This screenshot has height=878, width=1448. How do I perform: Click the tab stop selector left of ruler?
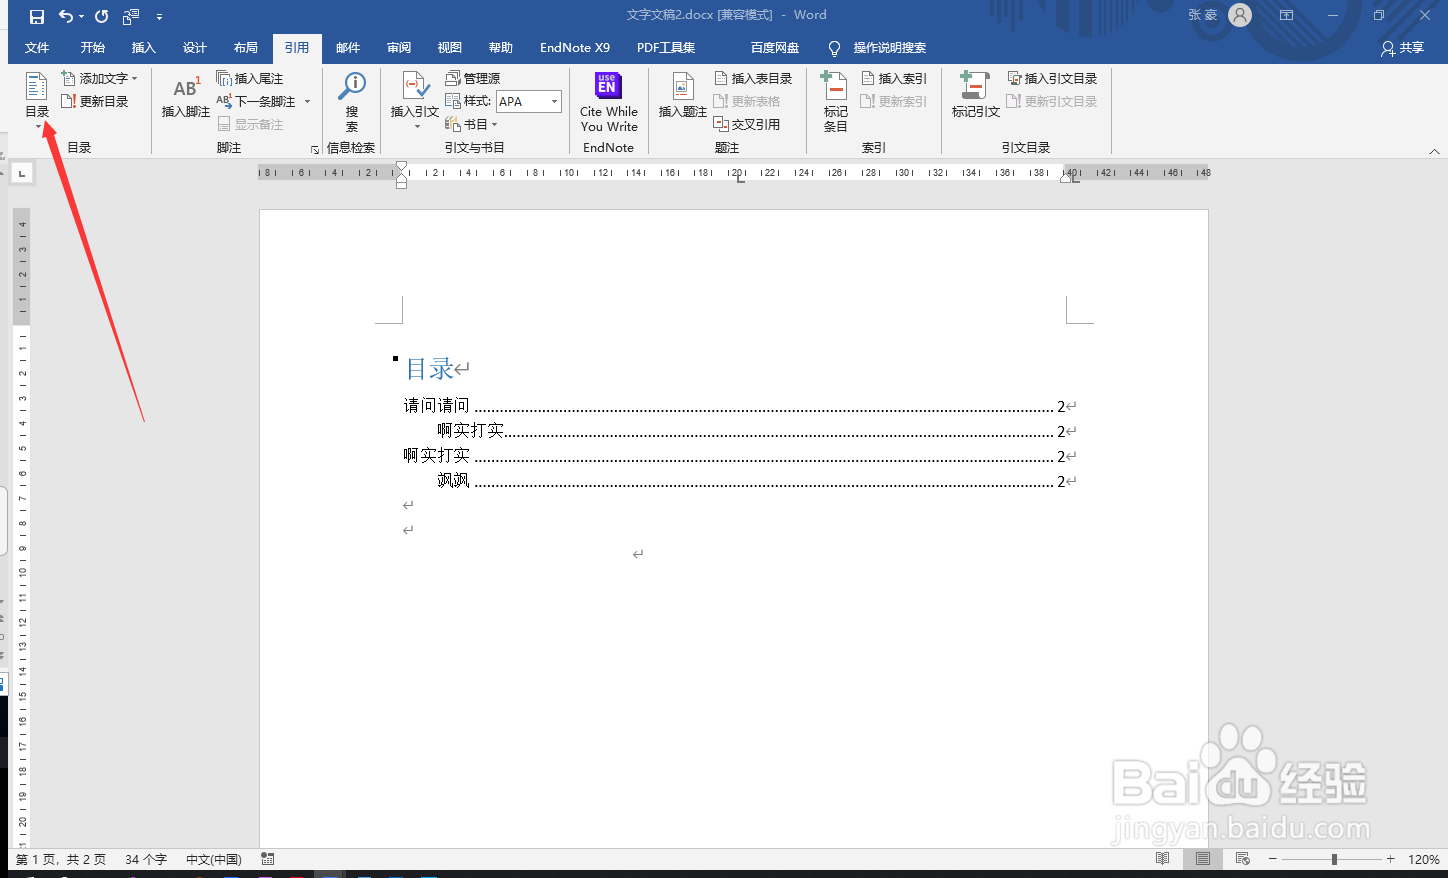(21, 173)
